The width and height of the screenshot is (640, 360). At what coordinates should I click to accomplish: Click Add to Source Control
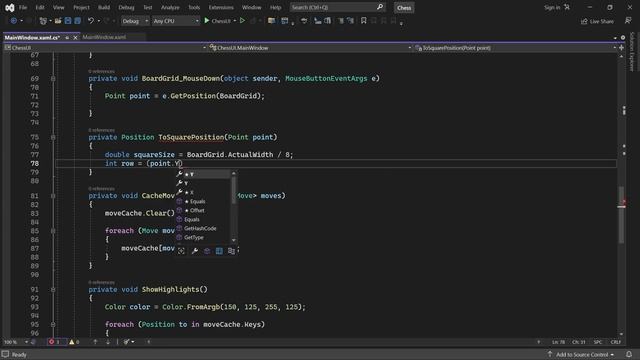click(581, 354)
